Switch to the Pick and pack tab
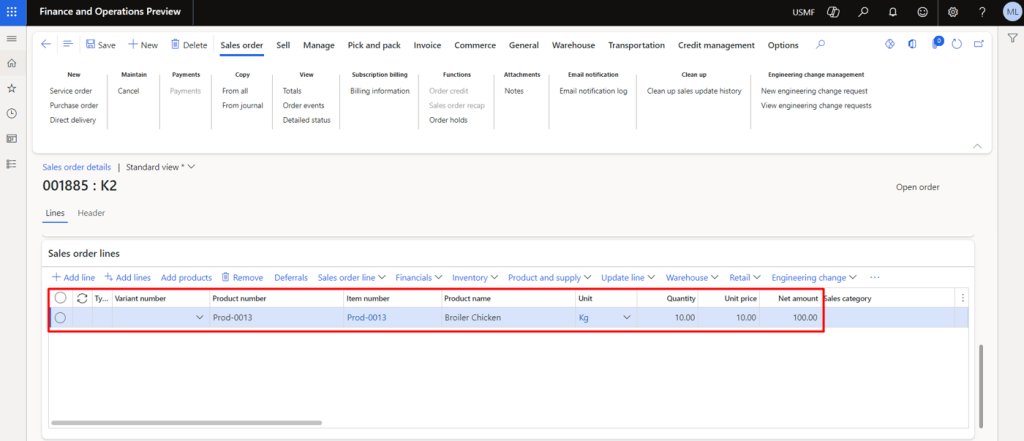The image size is (1024, 441). [374, 45]
